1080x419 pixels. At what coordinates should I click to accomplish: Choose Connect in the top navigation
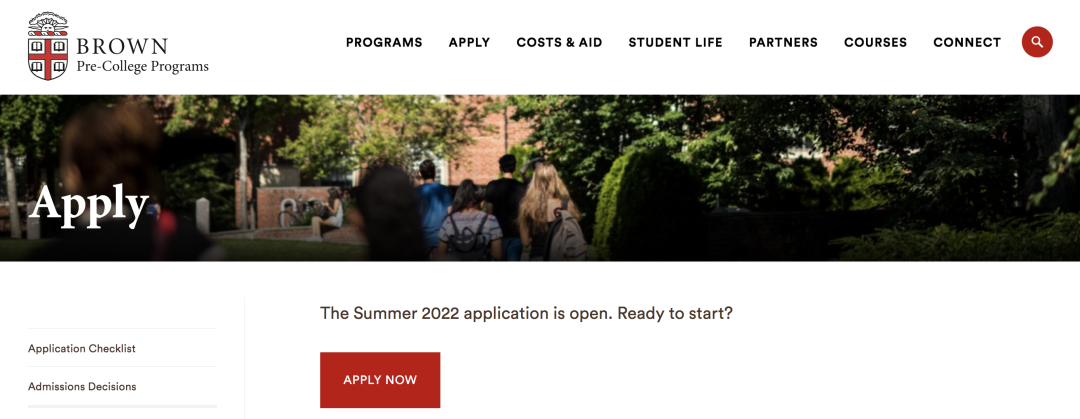966,43
